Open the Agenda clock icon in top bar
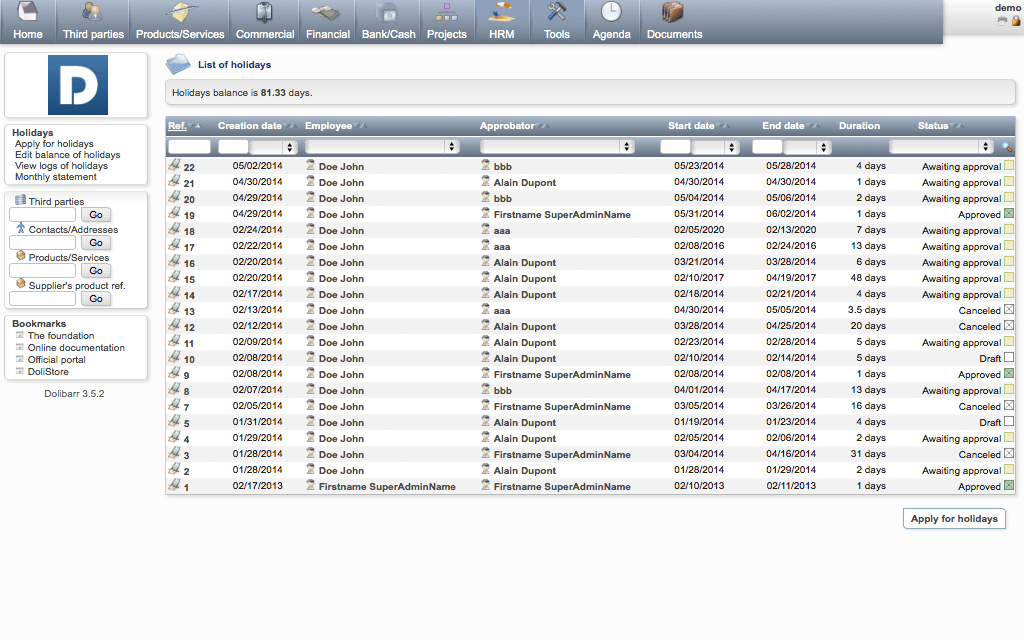 pyautogui.click(x=611, y=13)
